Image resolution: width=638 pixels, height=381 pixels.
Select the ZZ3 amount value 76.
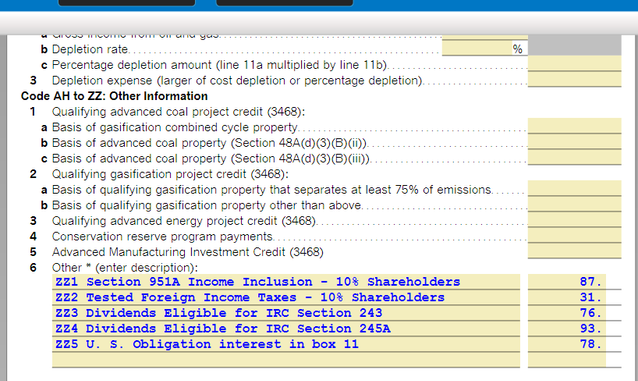[x=567, y=313]
